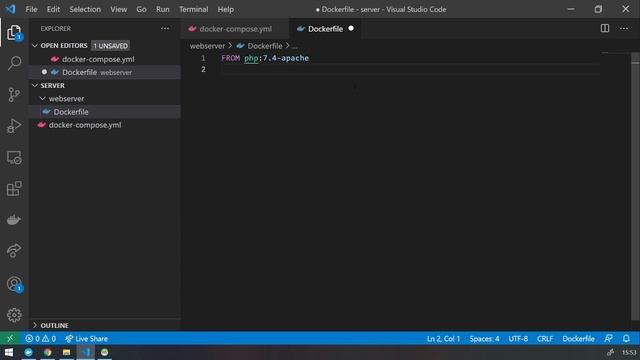Switch to the docker-compose.yml tab

click(x=235, y=29)
